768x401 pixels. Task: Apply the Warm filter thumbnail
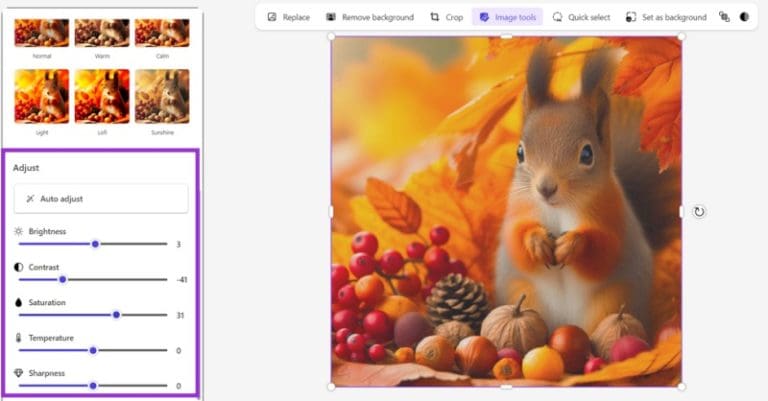(102, 31)
